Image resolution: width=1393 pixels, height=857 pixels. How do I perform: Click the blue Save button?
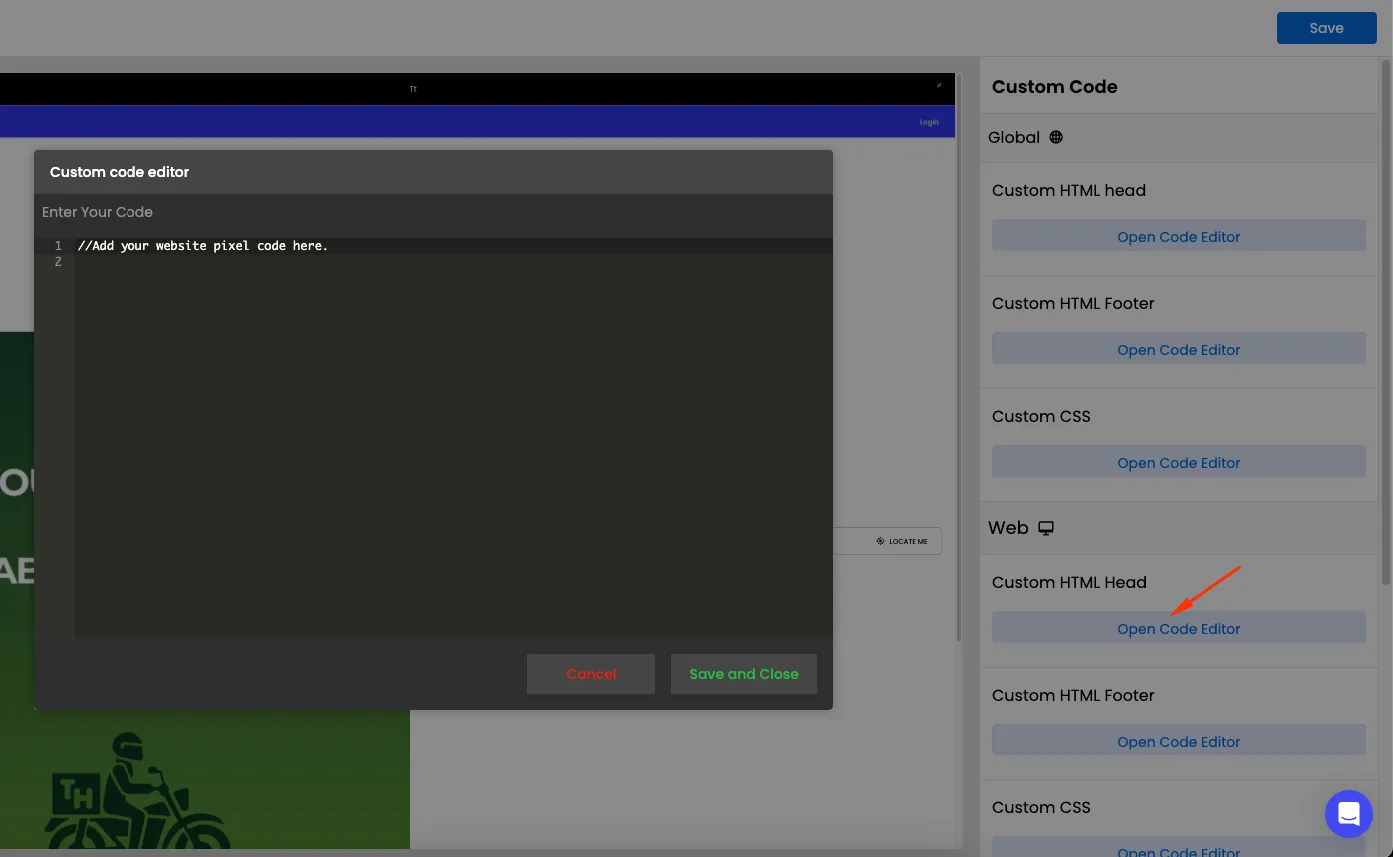(1326, 28)
